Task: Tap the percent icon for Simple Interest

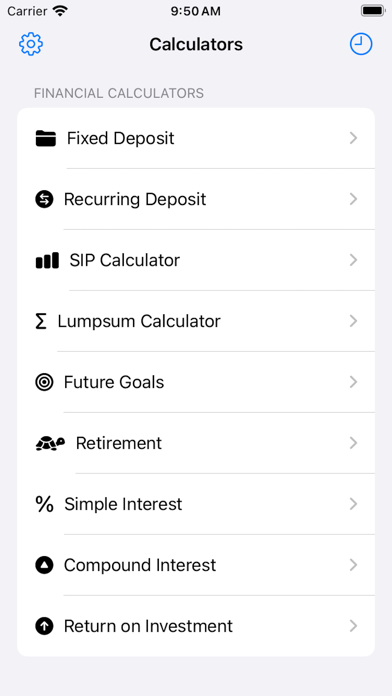Action: point(44,504)
